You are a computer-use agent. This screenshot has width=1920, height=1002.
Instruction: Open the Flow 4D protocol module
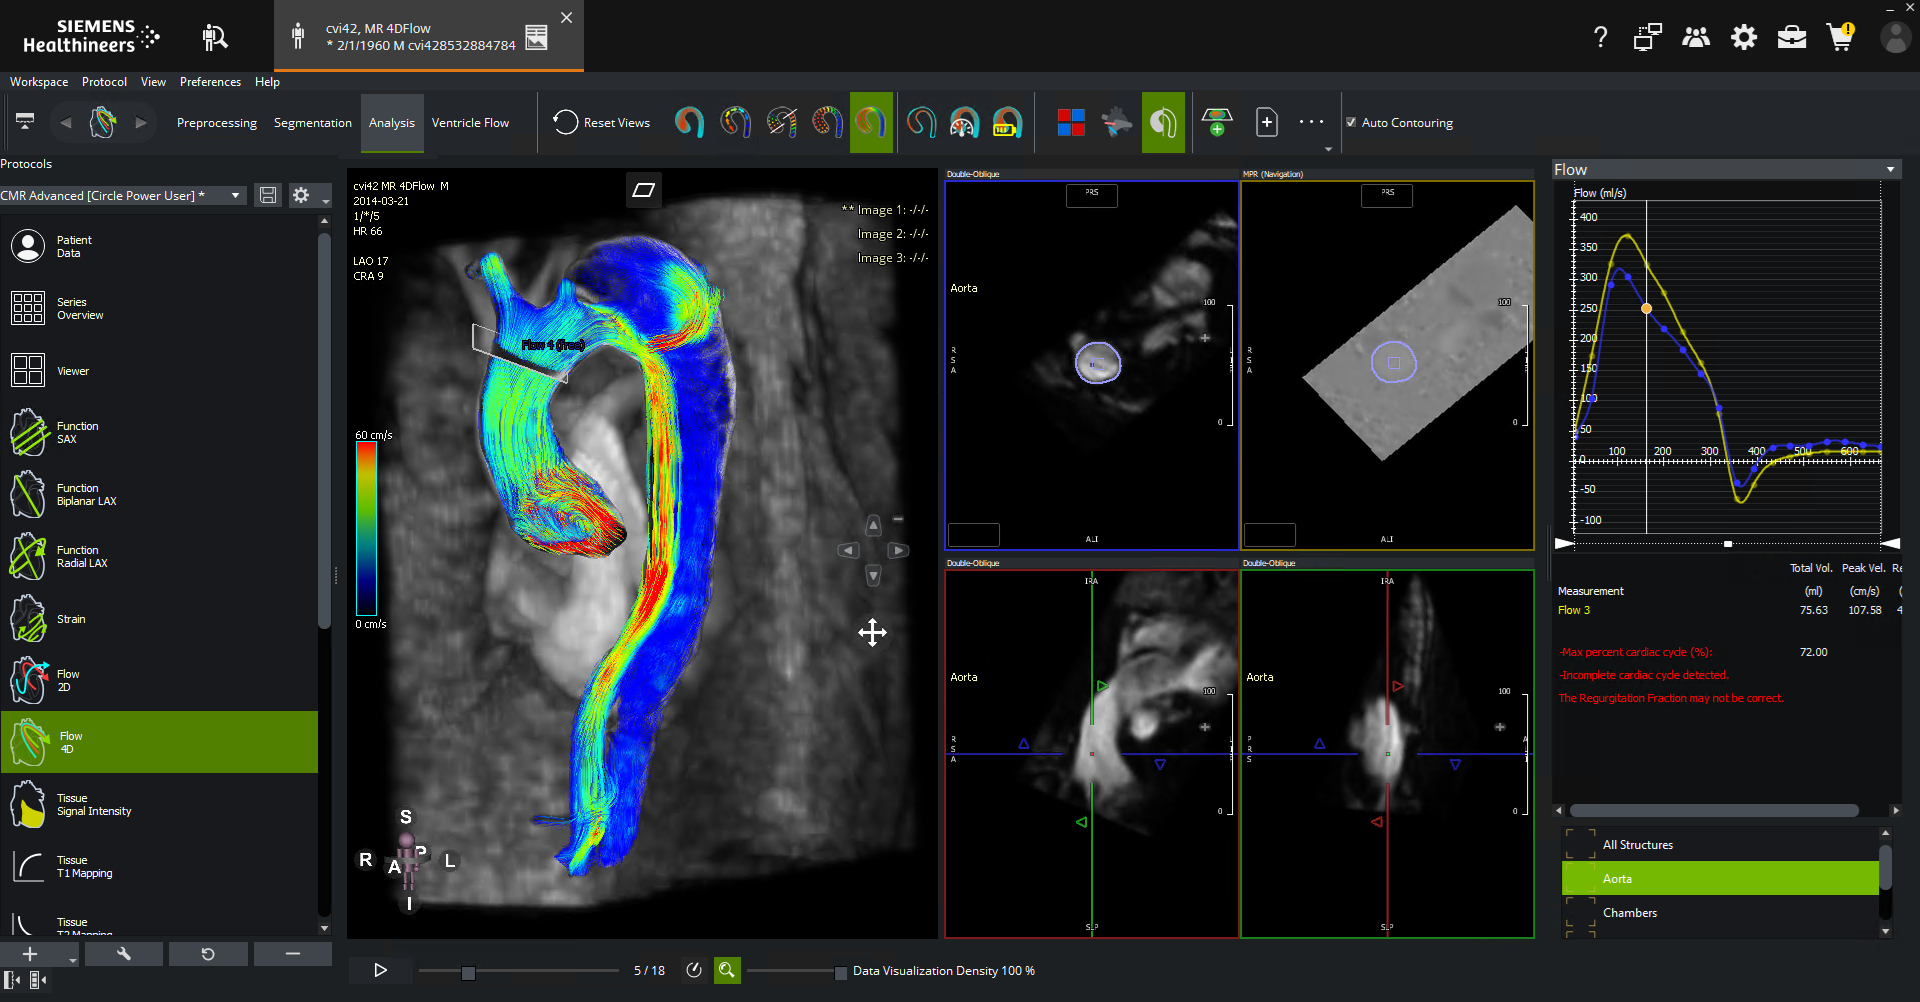tap(160, 742)
